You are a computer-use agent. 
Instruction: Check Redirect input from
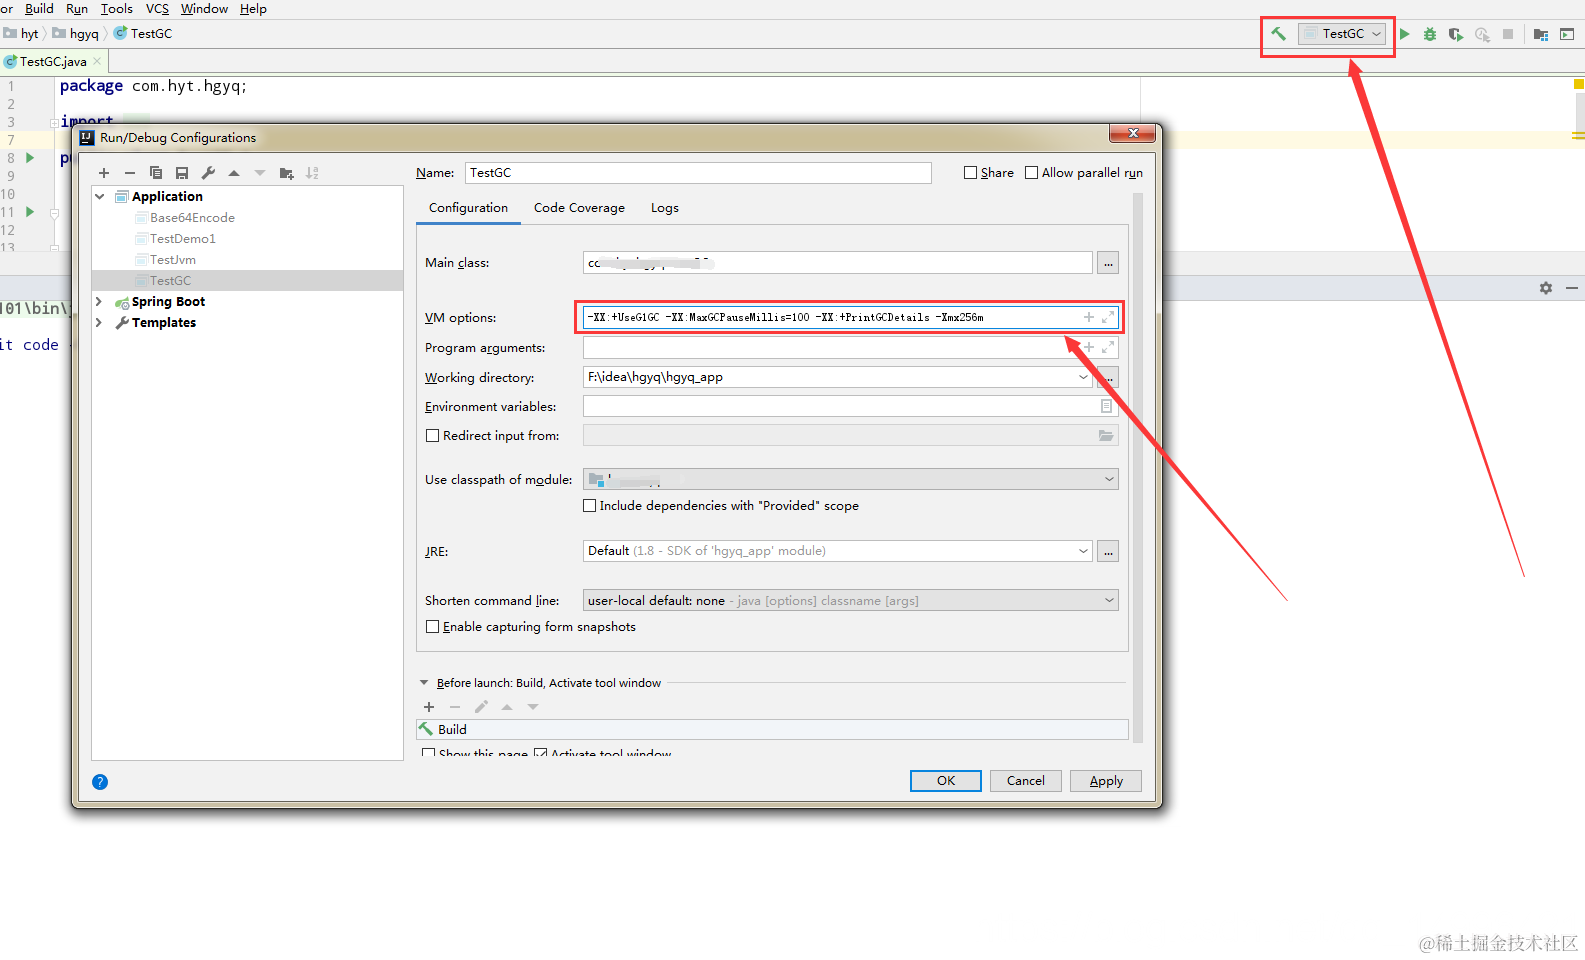click(x=432, y=436)
